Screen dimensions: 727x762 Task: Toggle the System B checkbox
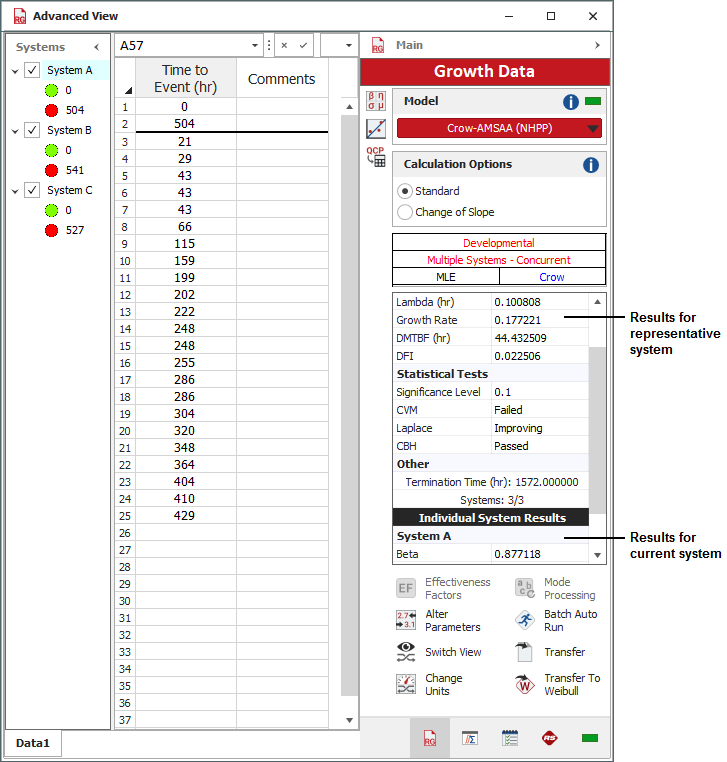tap(32, 130)
